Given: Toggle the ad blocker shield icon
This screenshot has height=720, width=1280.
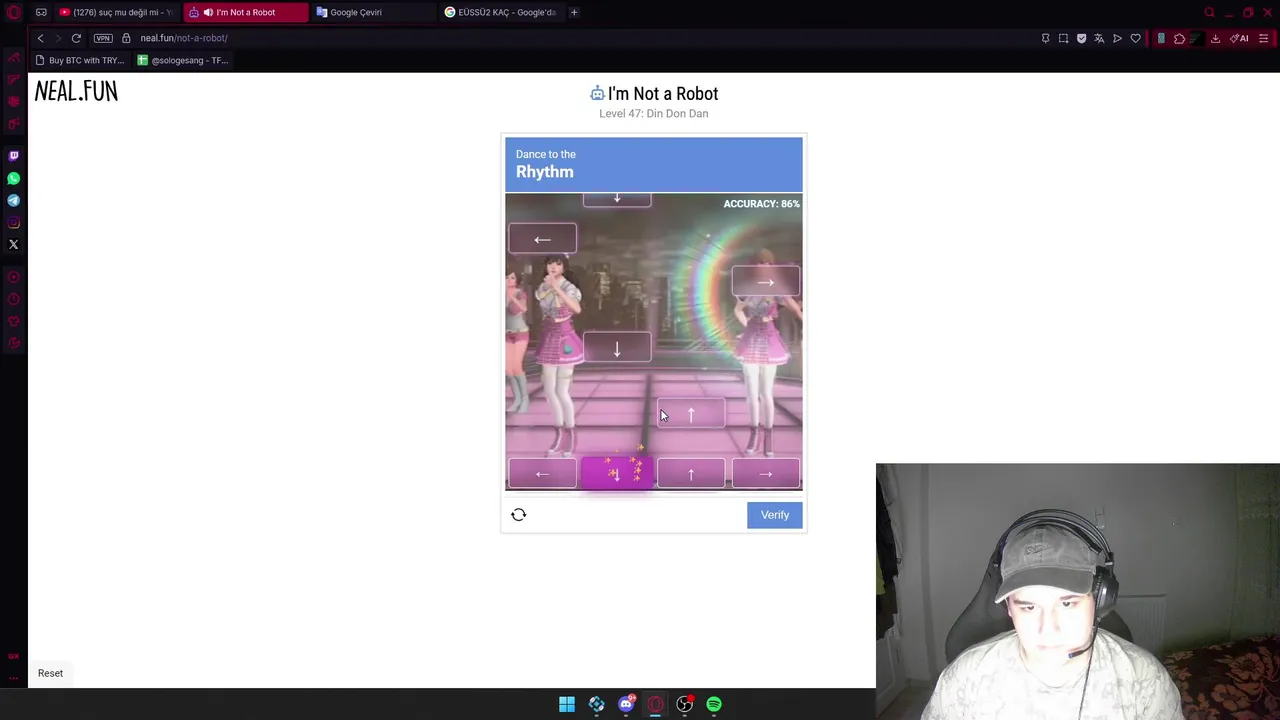Looking at the screenshot, I should point(1081,38).
